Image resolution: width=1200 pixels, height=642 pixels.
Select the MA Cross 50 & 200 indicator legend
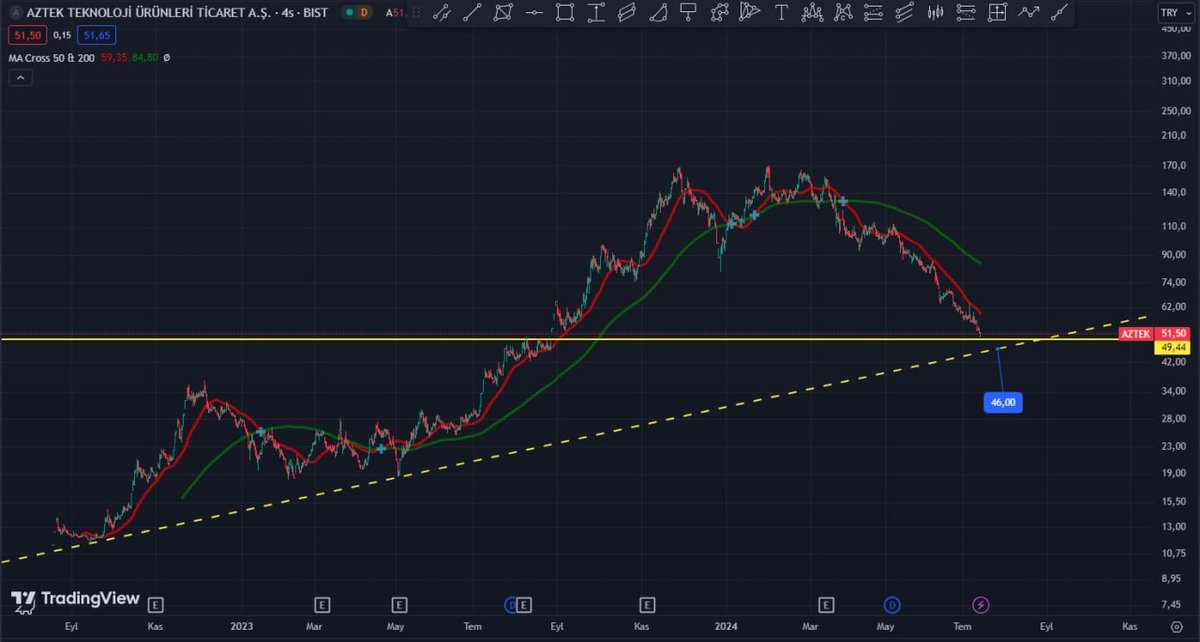53,58
